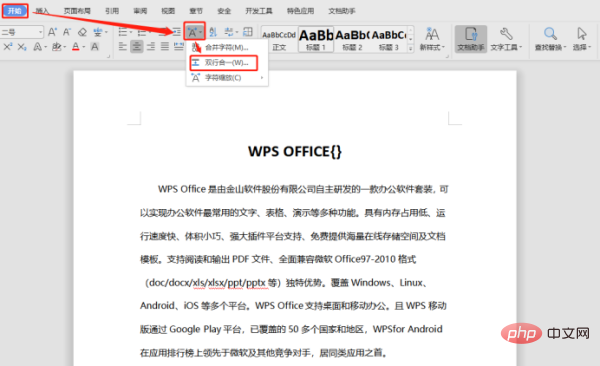Open the font size 二号 combo box
This screenshot has height=366, width=600.
pyautogui.click(x=21, y=32)
